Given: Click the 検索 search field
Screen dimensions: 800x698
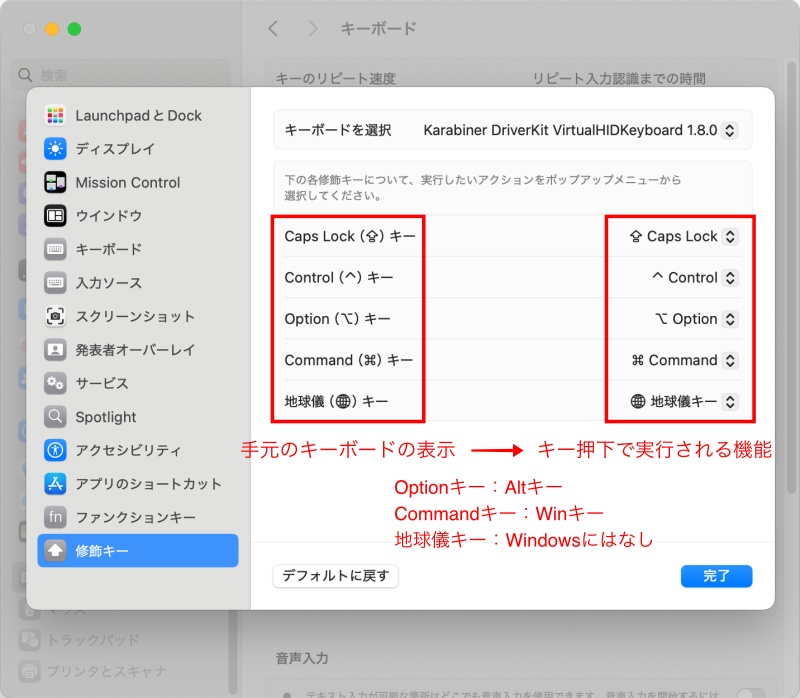Looking at the screenshot, I should 120,75.
